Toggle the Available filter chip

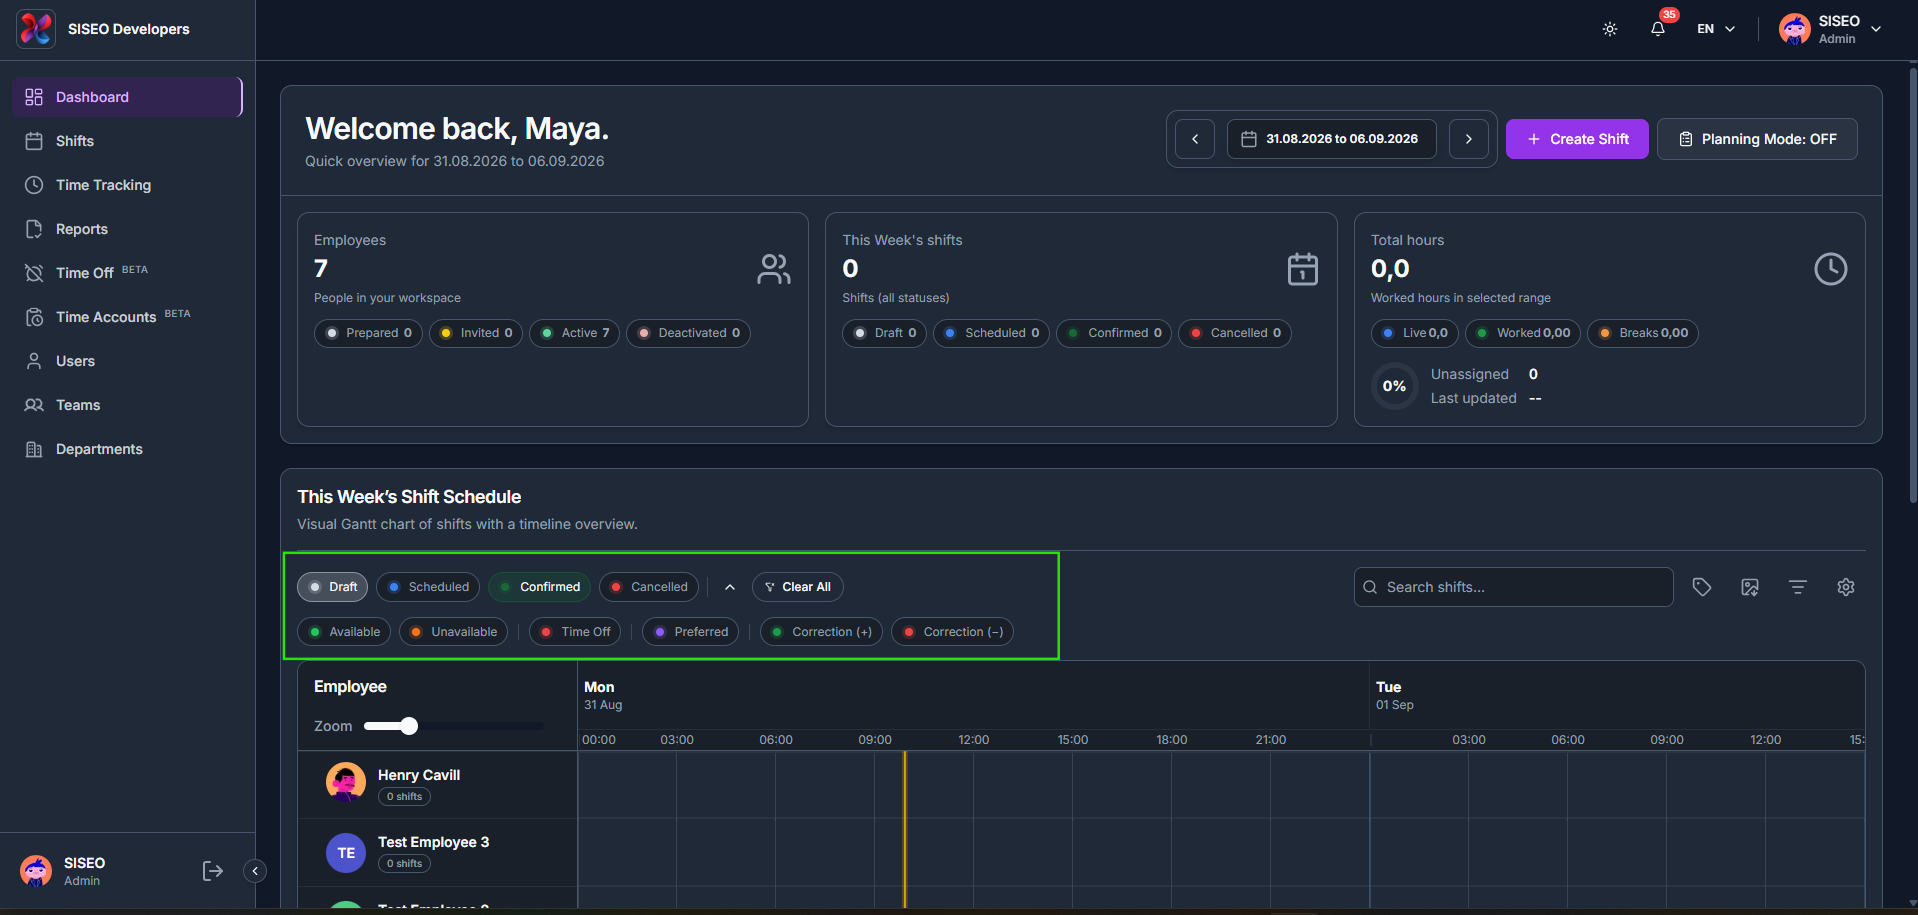pyautogui.click(x=344, y=632)
